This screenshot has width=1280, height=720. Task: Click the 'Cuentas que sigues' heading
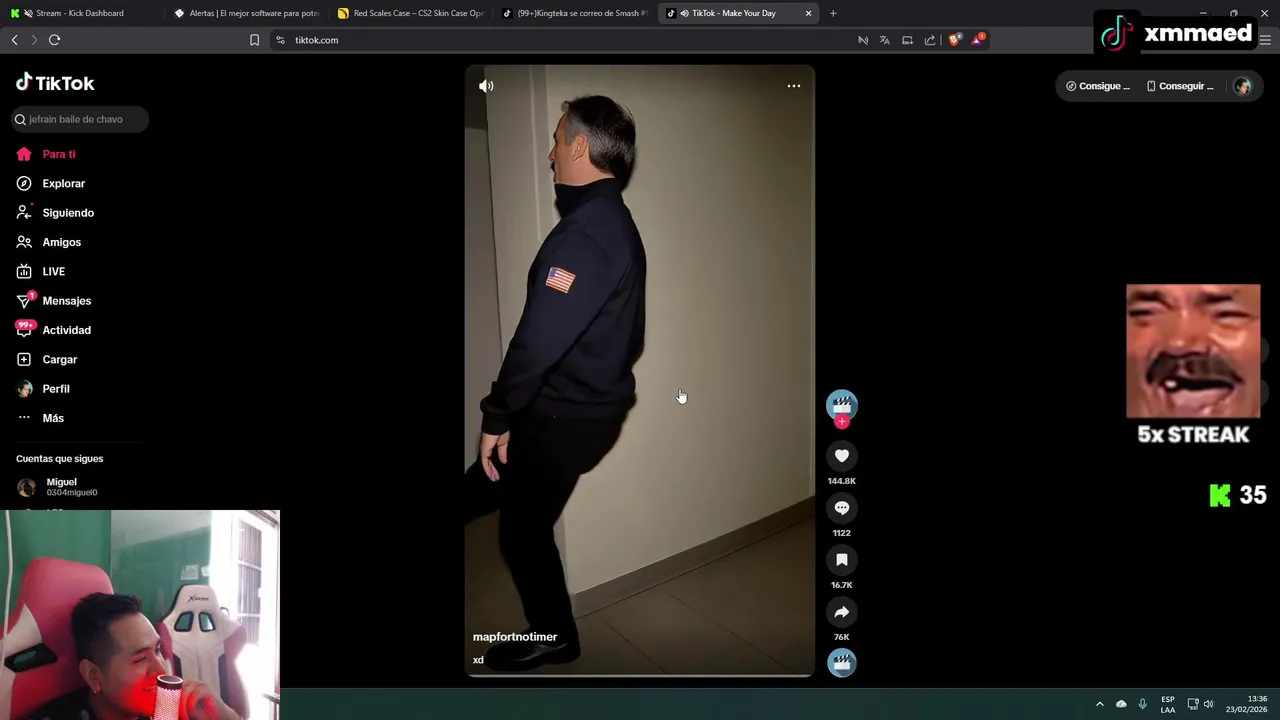coord(59,459)
